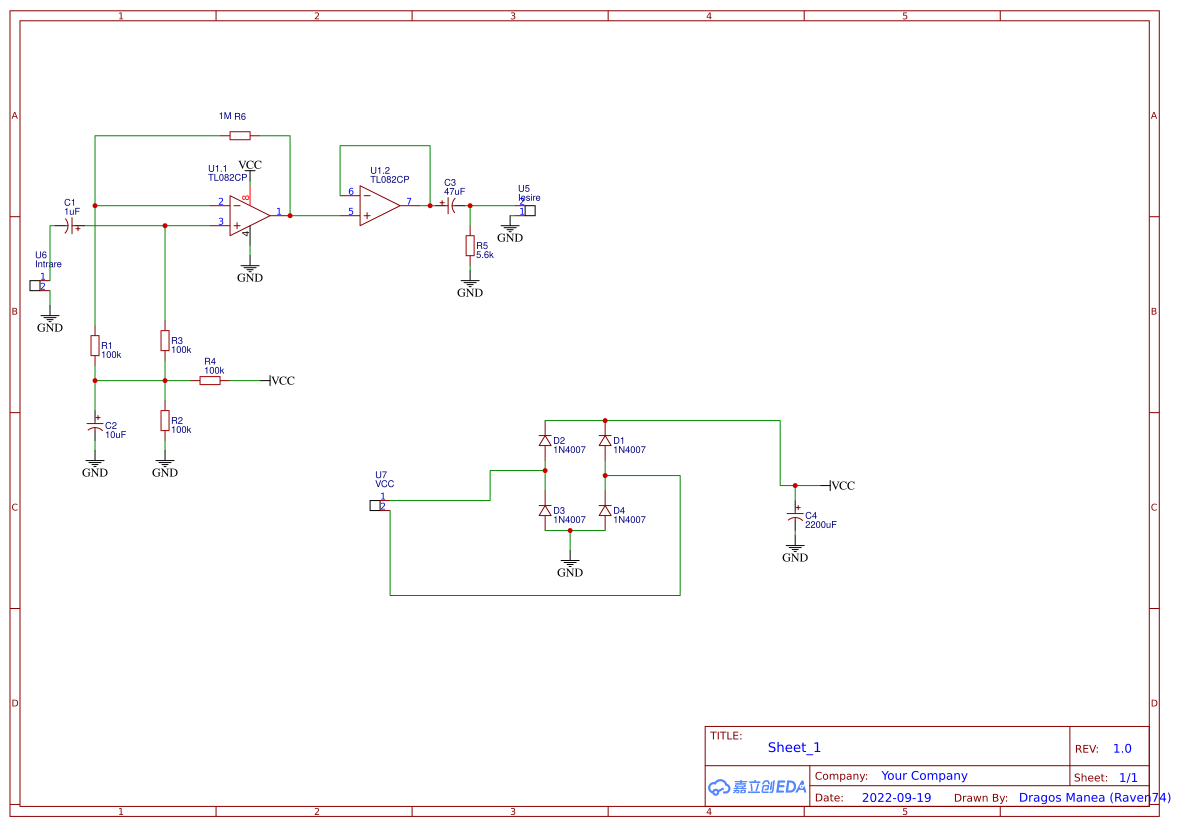Select diode D3 1N4007

pyautogui.click(x=544, y=511)
